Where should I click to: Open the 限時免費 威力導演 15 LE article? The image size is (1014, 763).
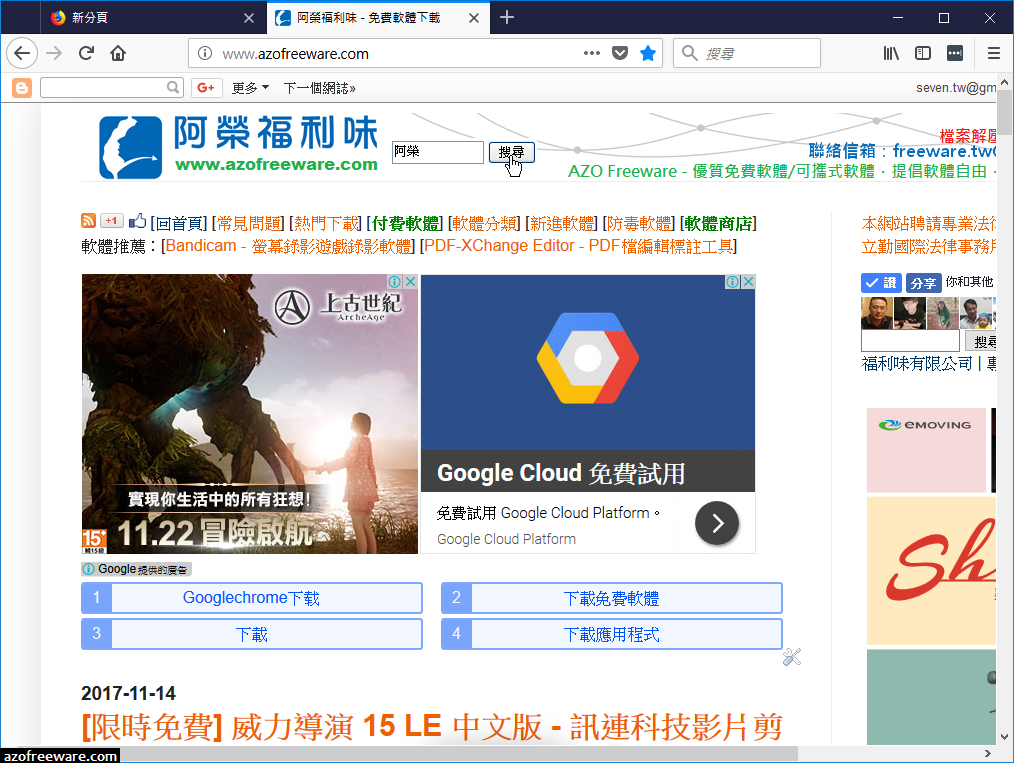click(432, 727)
